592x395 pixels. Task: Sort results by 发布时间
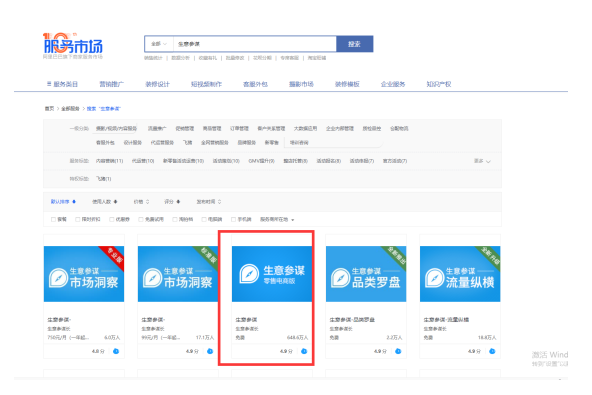pos(208,202)
